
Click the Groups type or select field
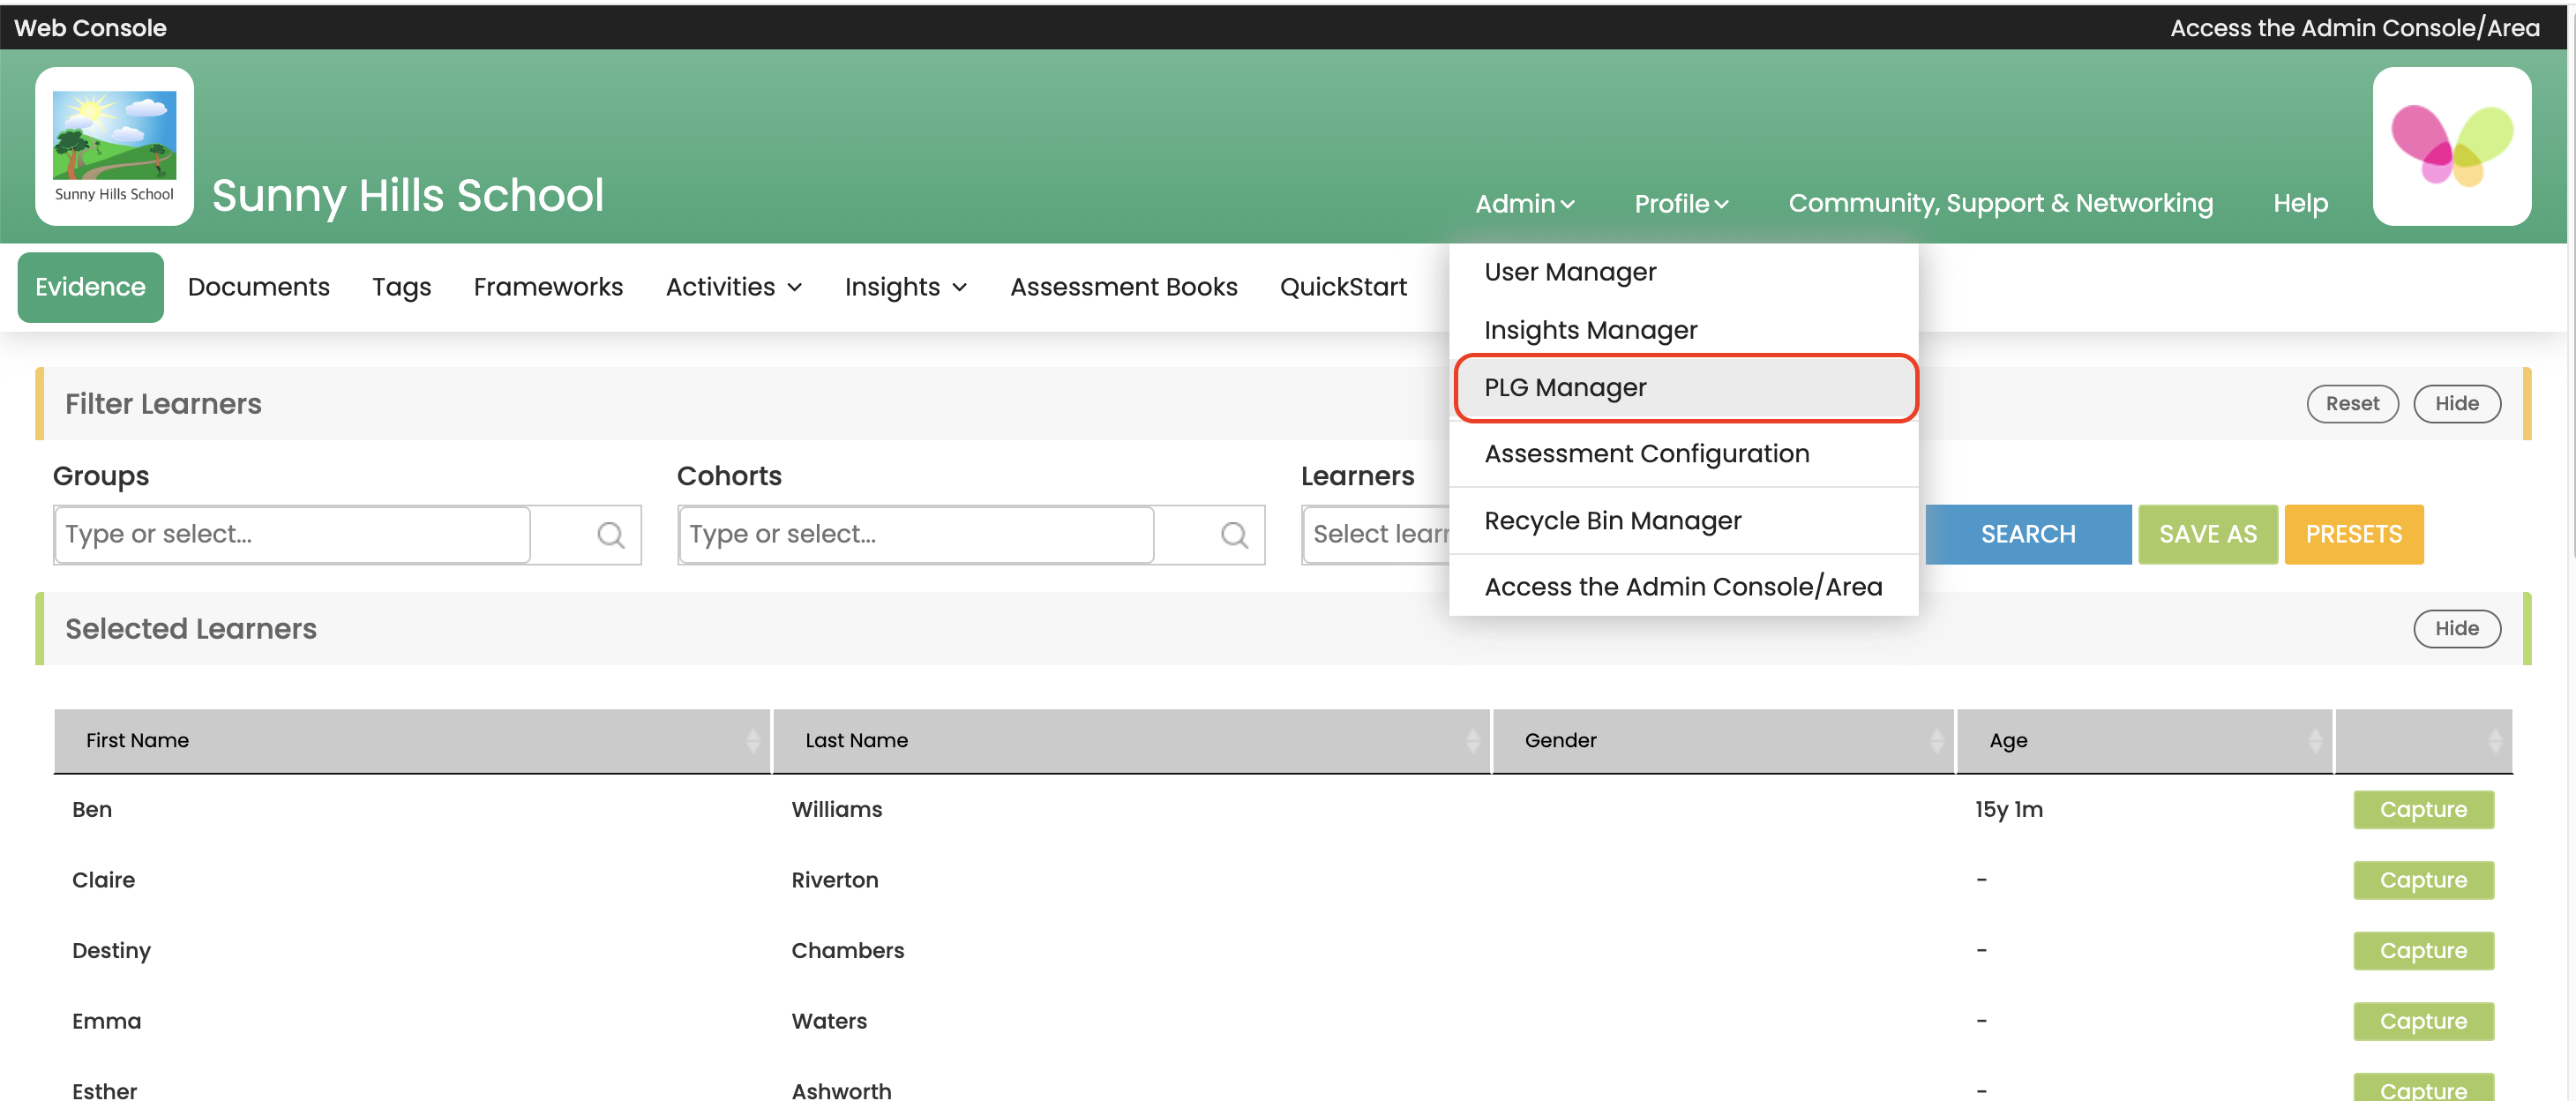click(x=292, y=535)
